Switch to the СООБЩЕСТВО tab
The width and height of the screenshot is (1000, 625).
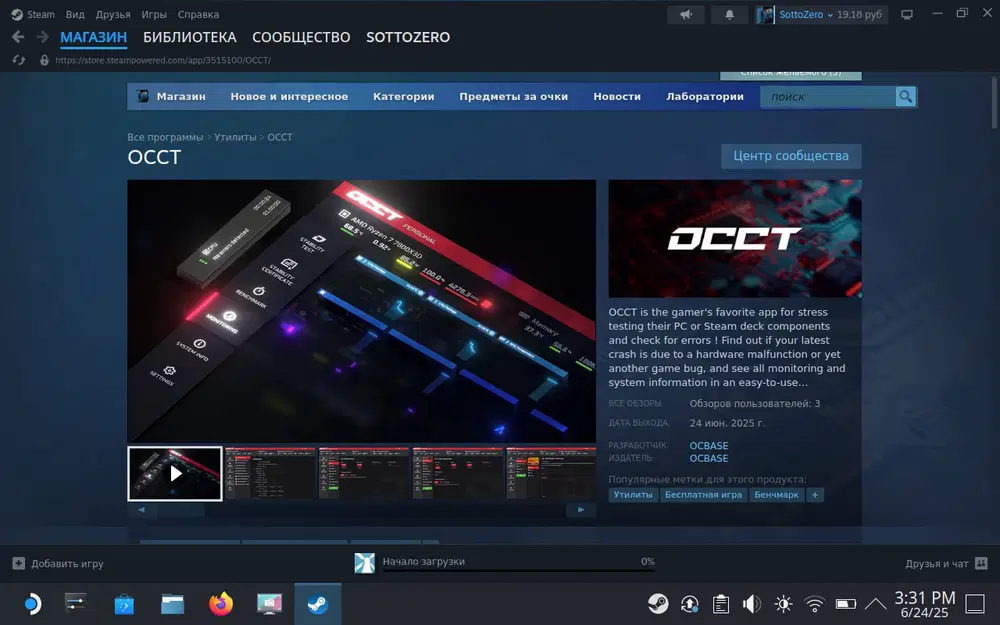pos(301,38)
